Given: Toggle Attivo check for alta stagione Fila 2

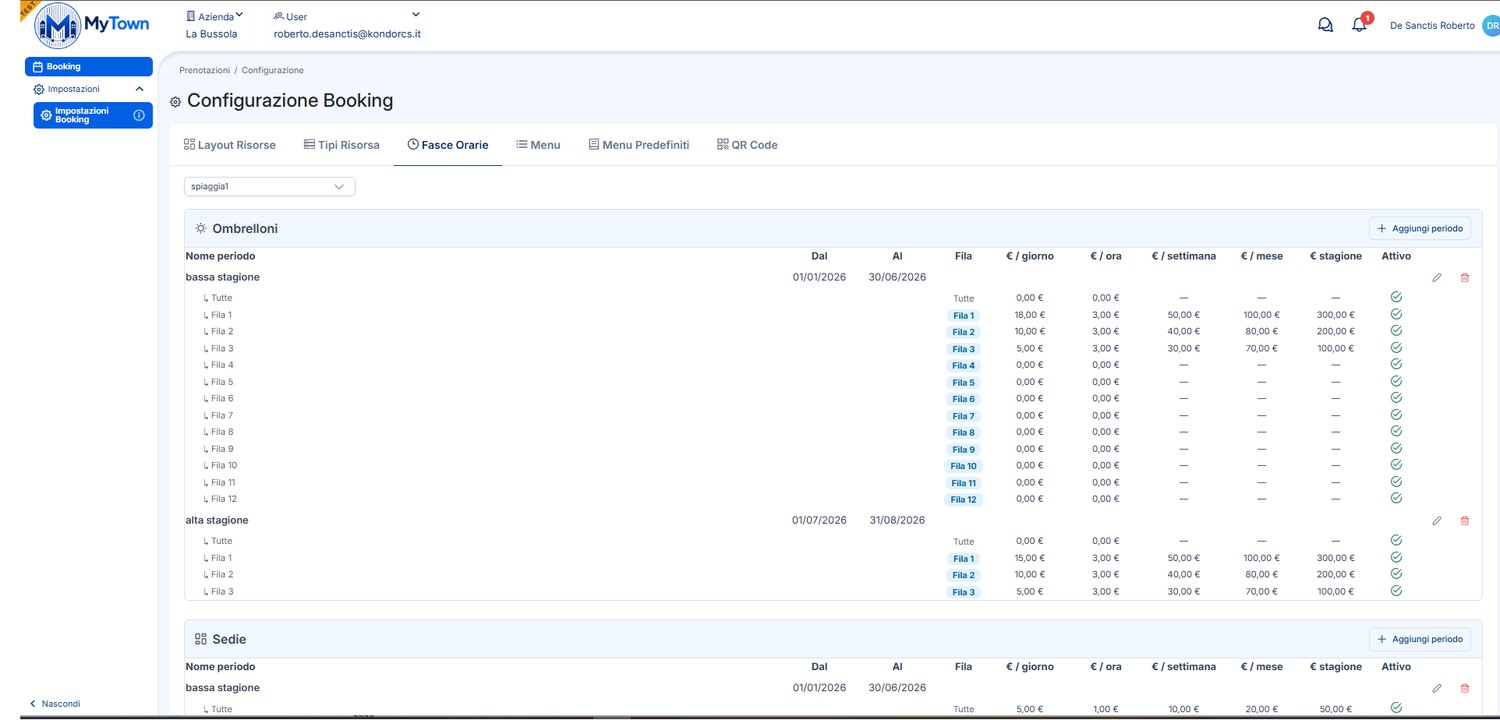Looking at the screenshot, I should click(x=1396, y=574).
